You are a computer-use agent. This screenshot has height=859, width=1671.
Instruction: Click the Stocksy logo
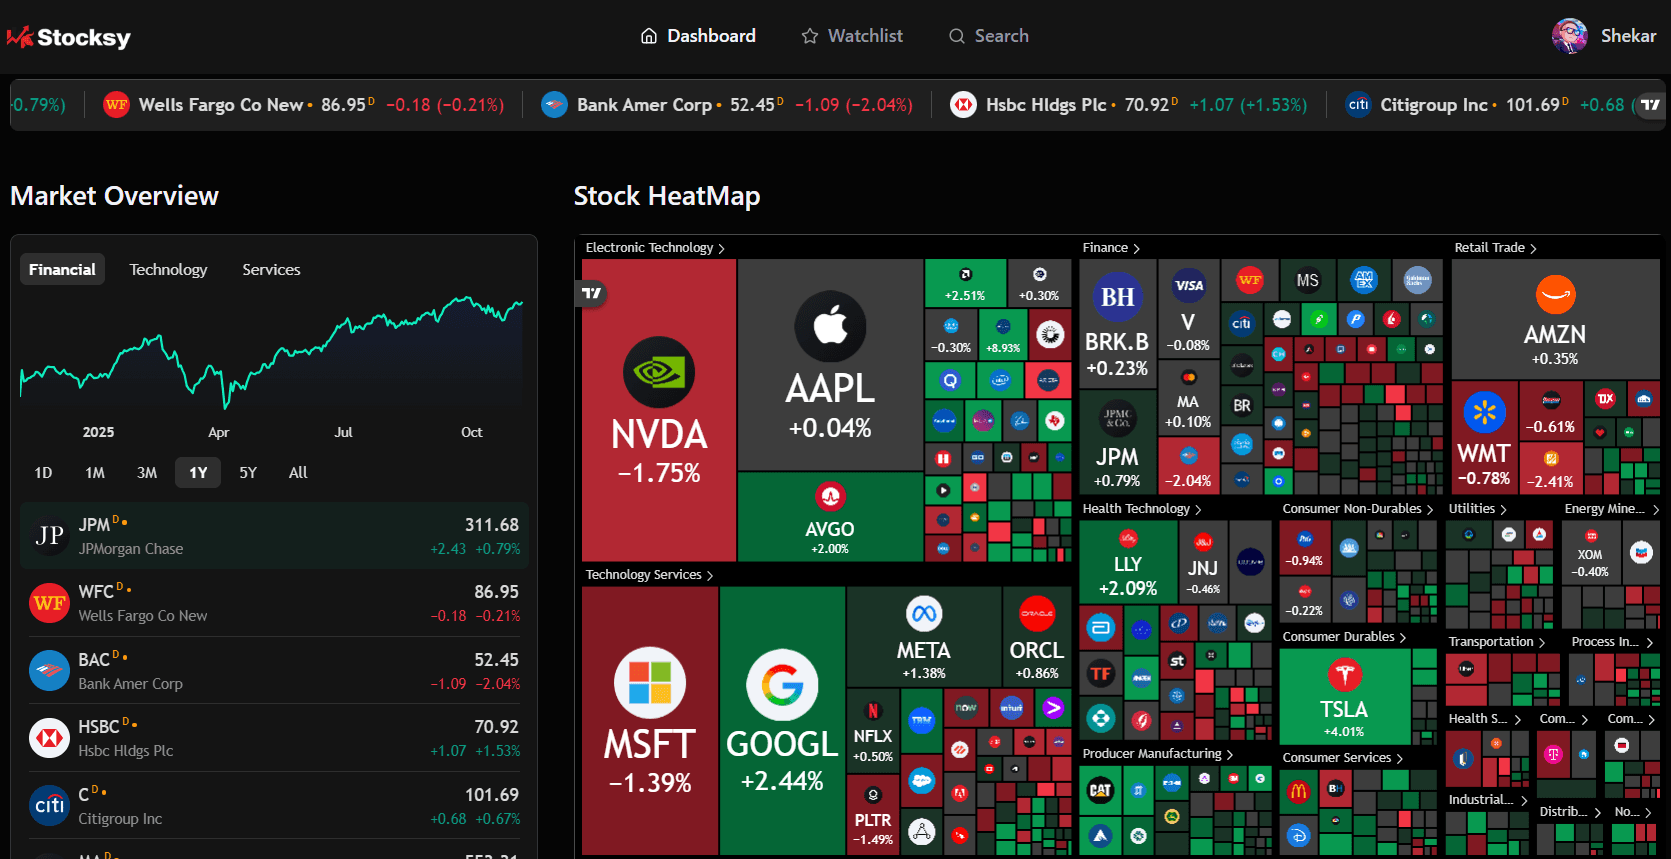coord(68,37)
